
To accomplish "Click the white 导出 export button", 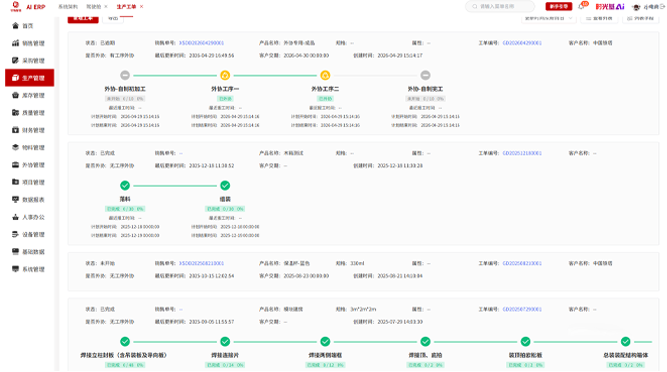I will point(113,19).
